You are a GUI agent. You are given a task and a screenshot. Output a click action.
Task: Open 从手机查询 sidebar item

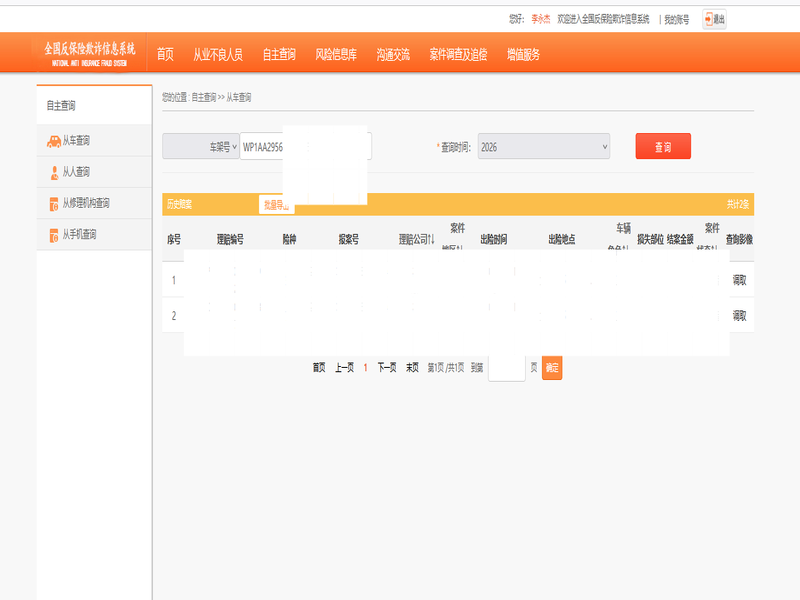click(x=94, y=235)
